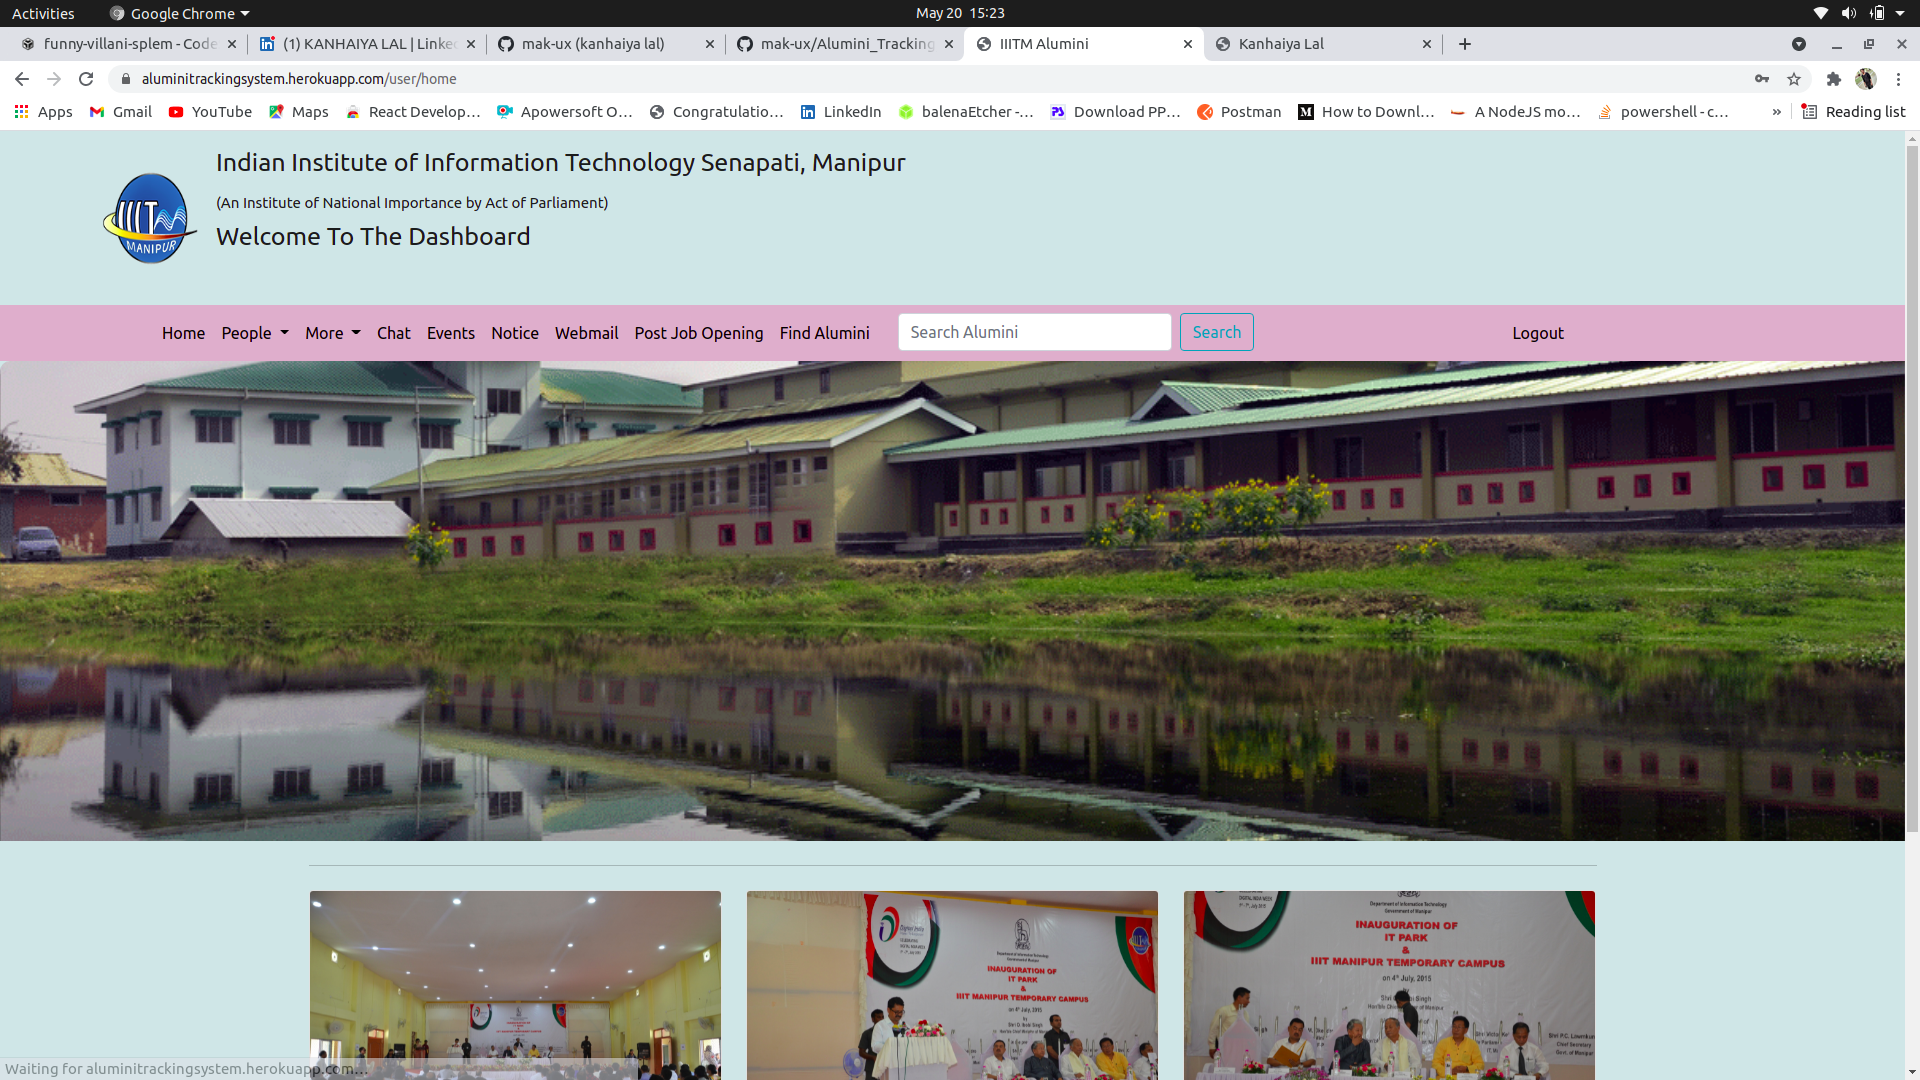Show hidden bookmarks overflow chevron
The height and width of the screenshot is (1080, 1920).
[1776, 112]
